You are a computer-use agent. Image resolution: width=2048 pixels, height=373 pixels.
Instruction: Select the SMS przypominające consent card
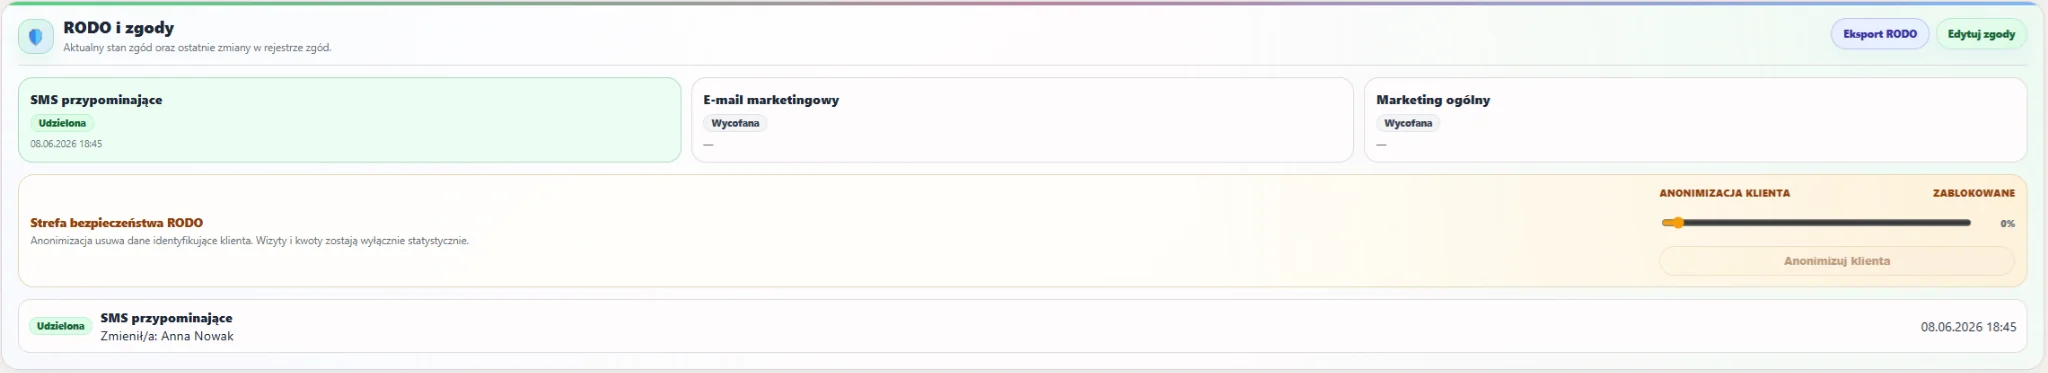pos(349,120)
